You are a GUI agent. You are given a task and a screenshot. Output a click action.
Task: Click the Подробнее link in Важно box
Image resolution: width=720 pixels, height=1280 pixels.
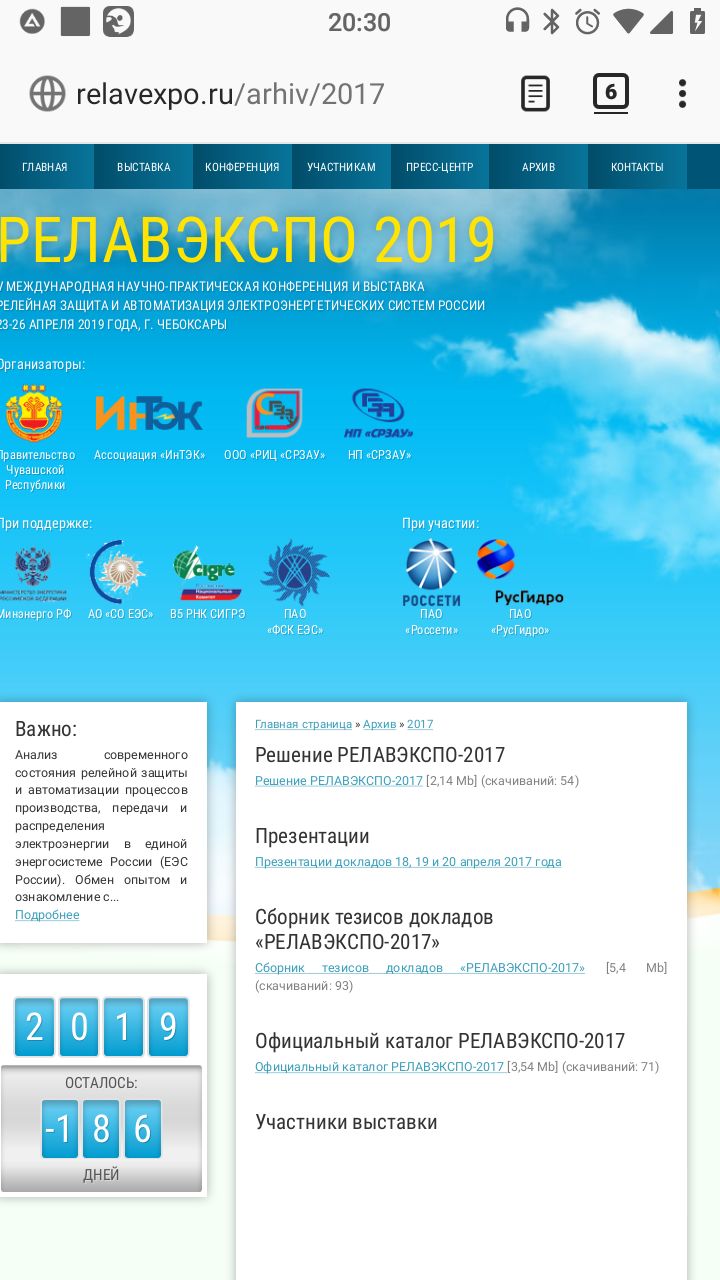pos(47,915)
